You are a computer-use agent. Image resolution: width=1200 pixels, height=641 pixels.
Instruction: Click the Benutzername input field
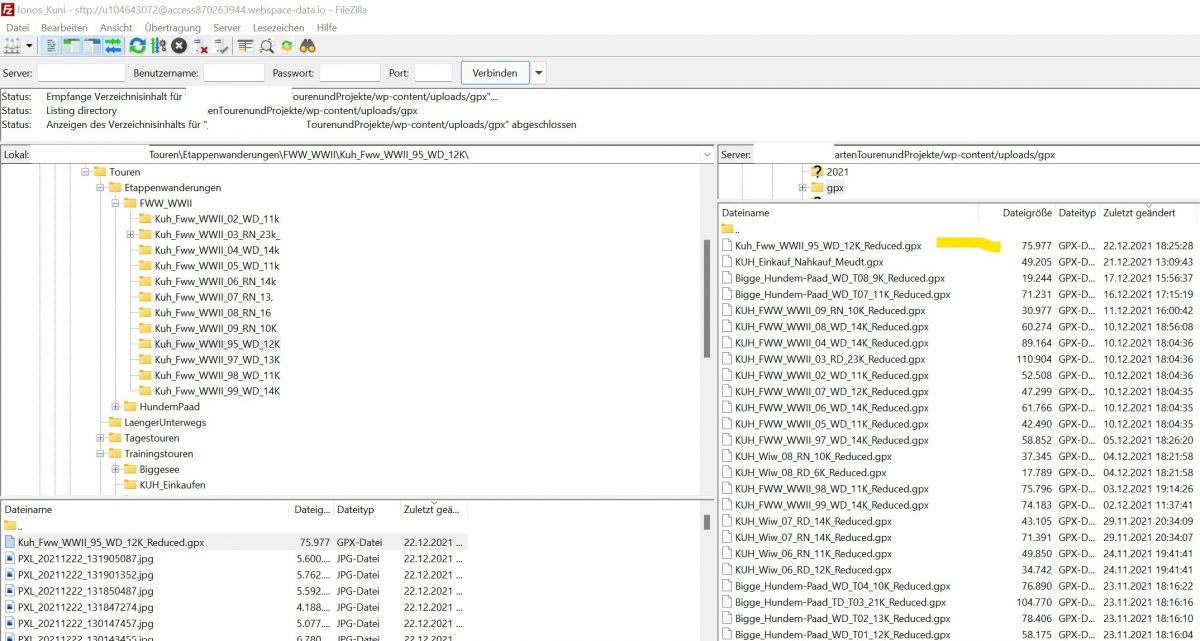(233, 73)
